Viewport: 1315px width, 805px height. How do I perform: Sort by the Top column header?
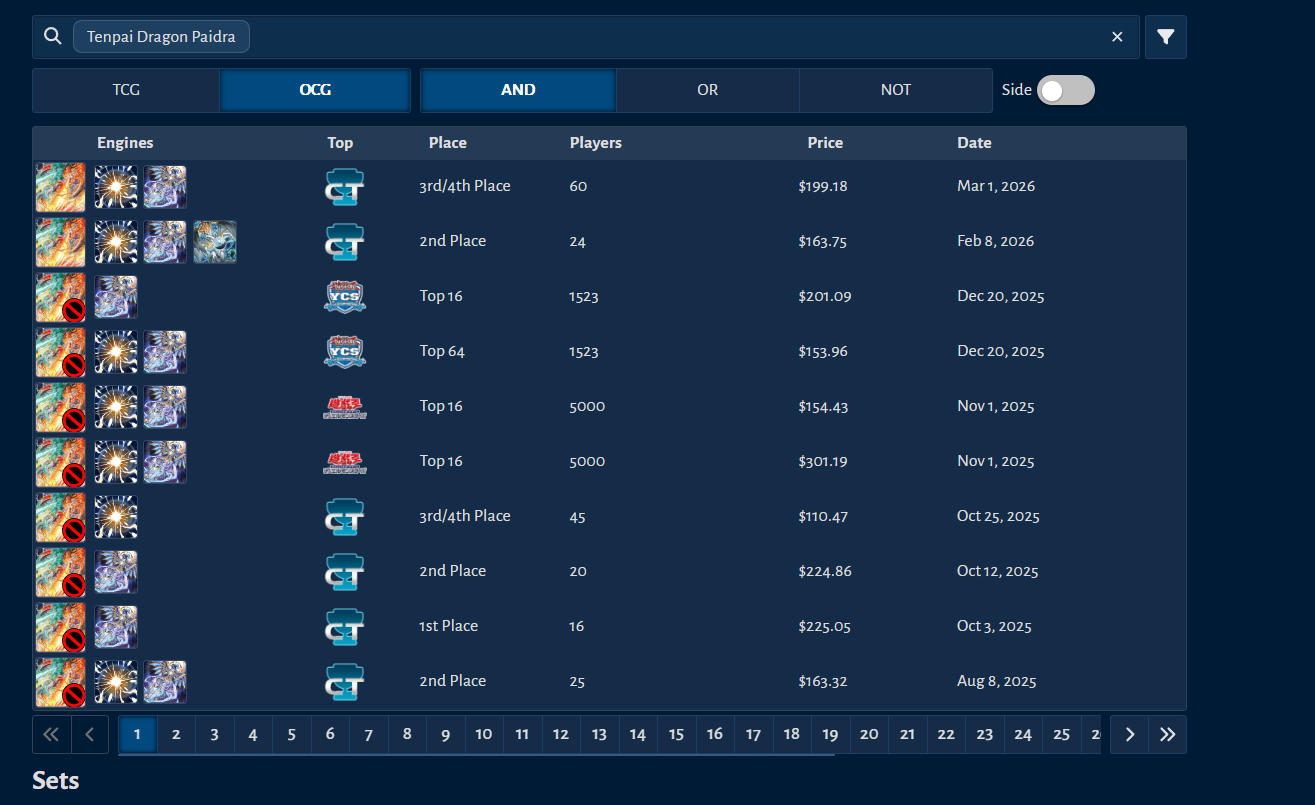click(x=340, y=143)
